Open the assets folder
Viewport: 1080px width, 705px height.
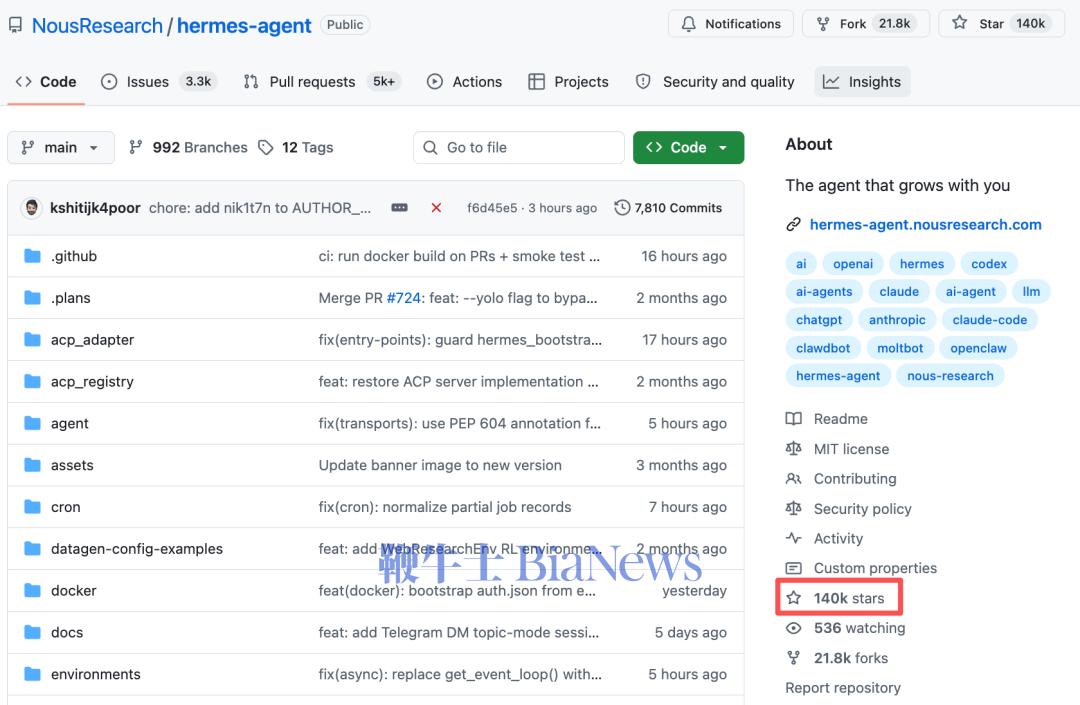72,465
